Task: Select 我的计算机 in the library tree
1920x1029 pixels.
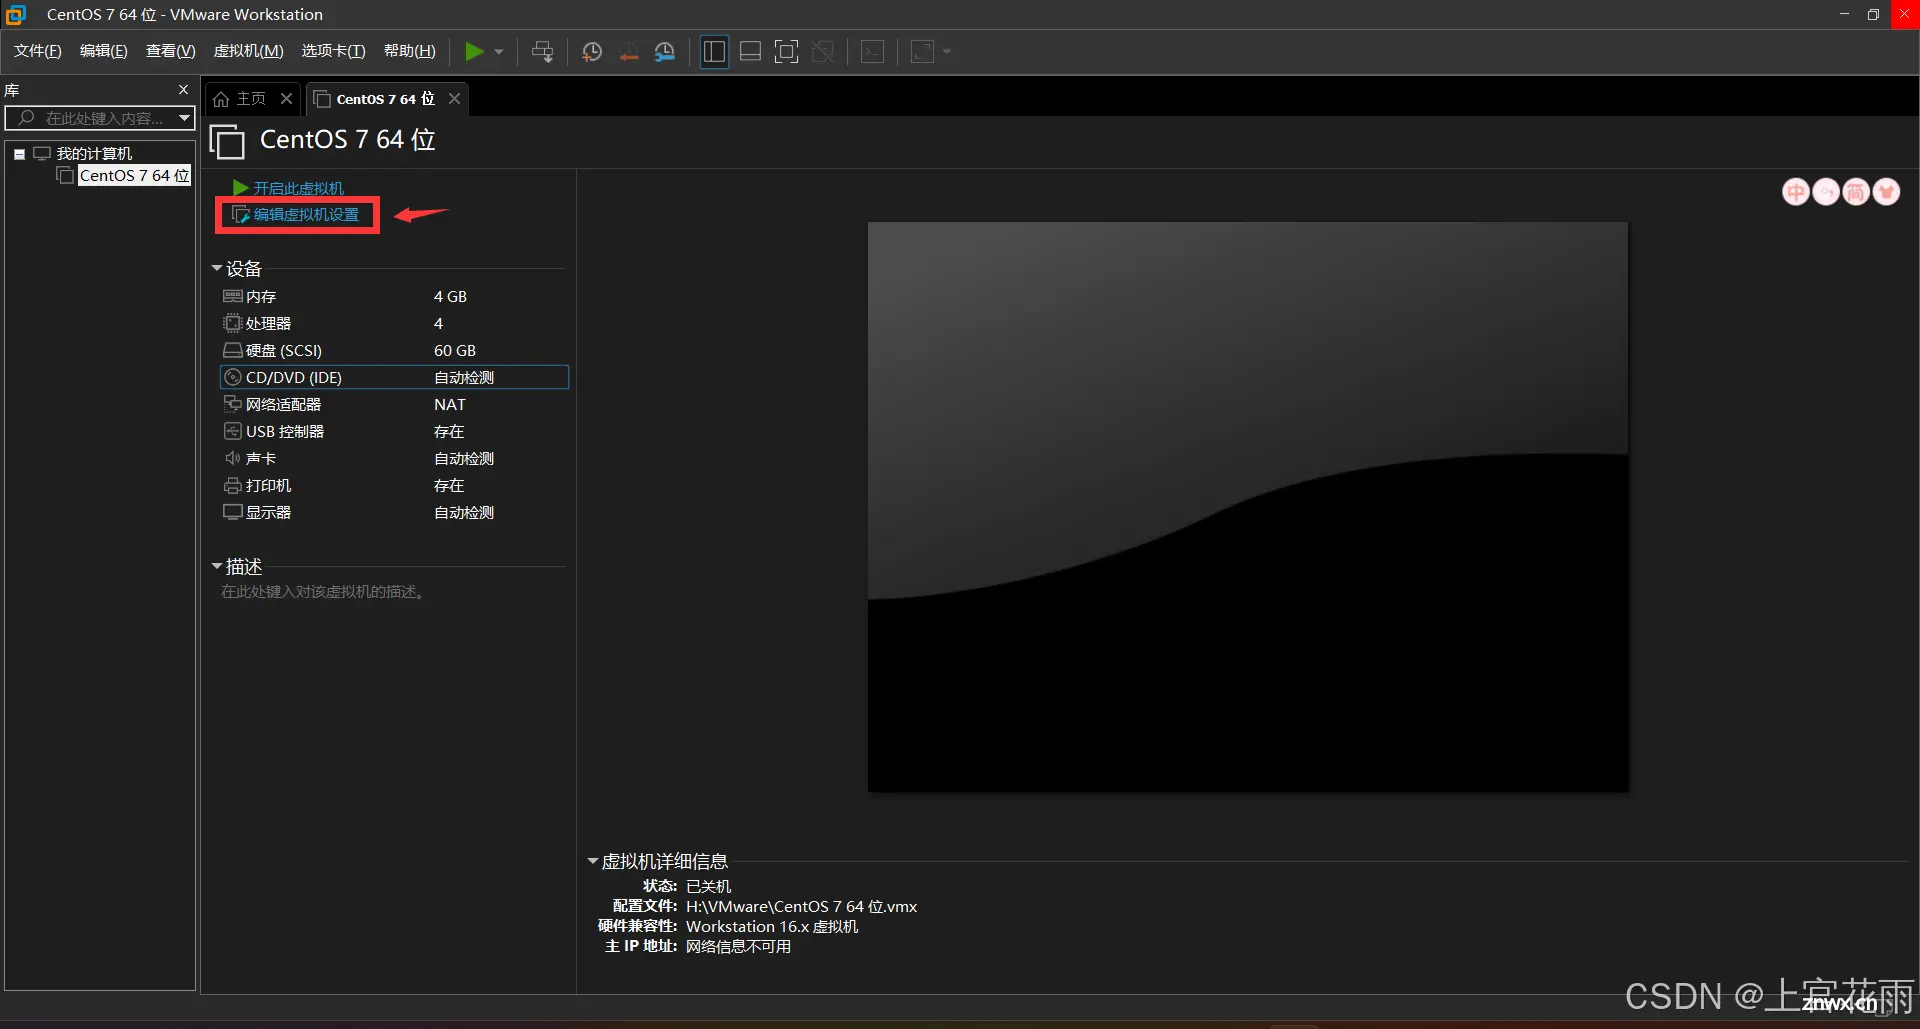Action: coord(94,153)
